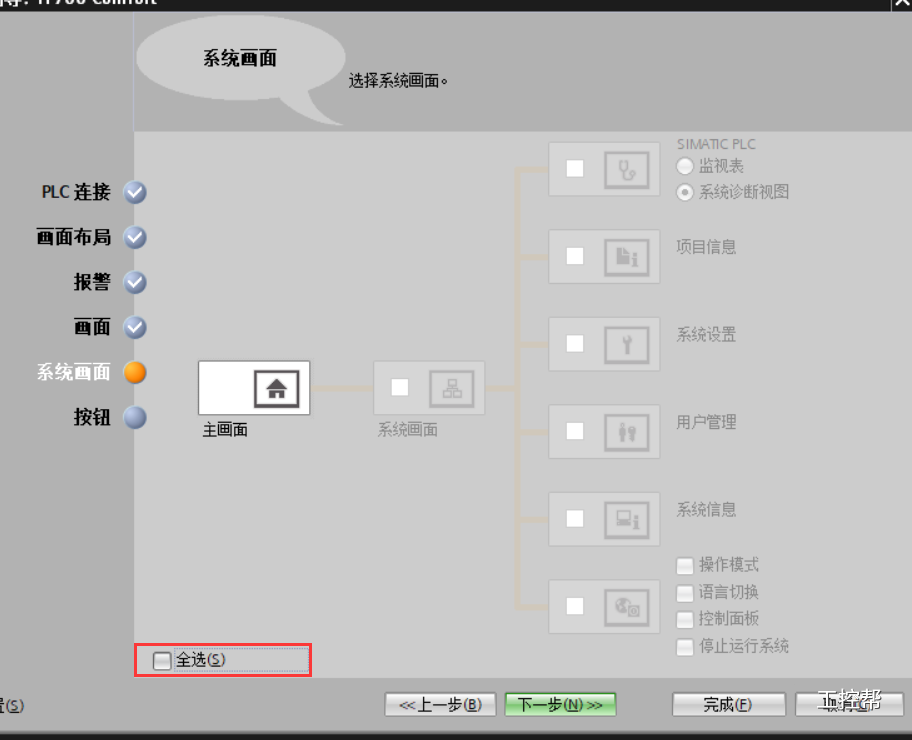Click the orange 系统画面 current step indicator
The height and width of the screenshot is (740, 912).
(135, 372)
